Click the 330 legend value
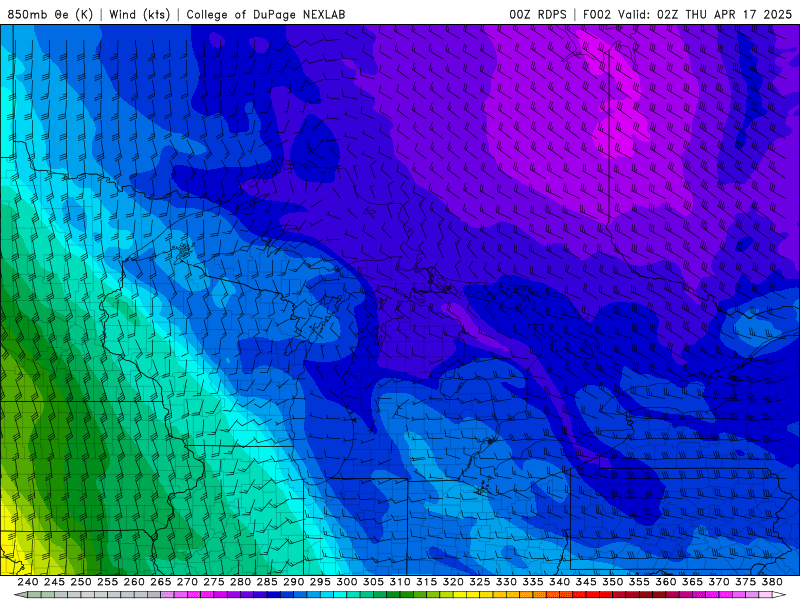The width and height of the screenshot is (800, 600). coord(506,582)
